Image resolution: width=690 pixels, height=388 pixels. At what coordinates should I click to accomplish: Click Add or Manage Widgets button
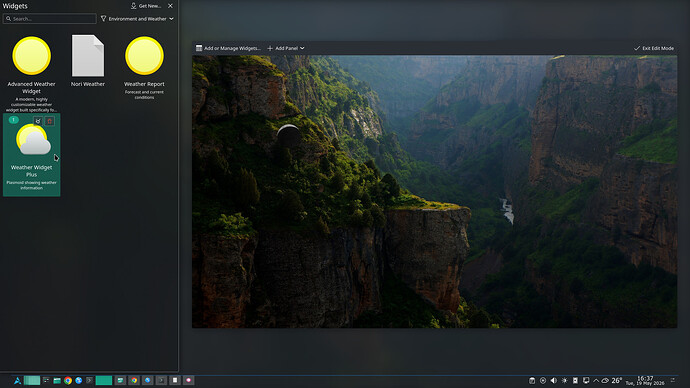[228, 48]
